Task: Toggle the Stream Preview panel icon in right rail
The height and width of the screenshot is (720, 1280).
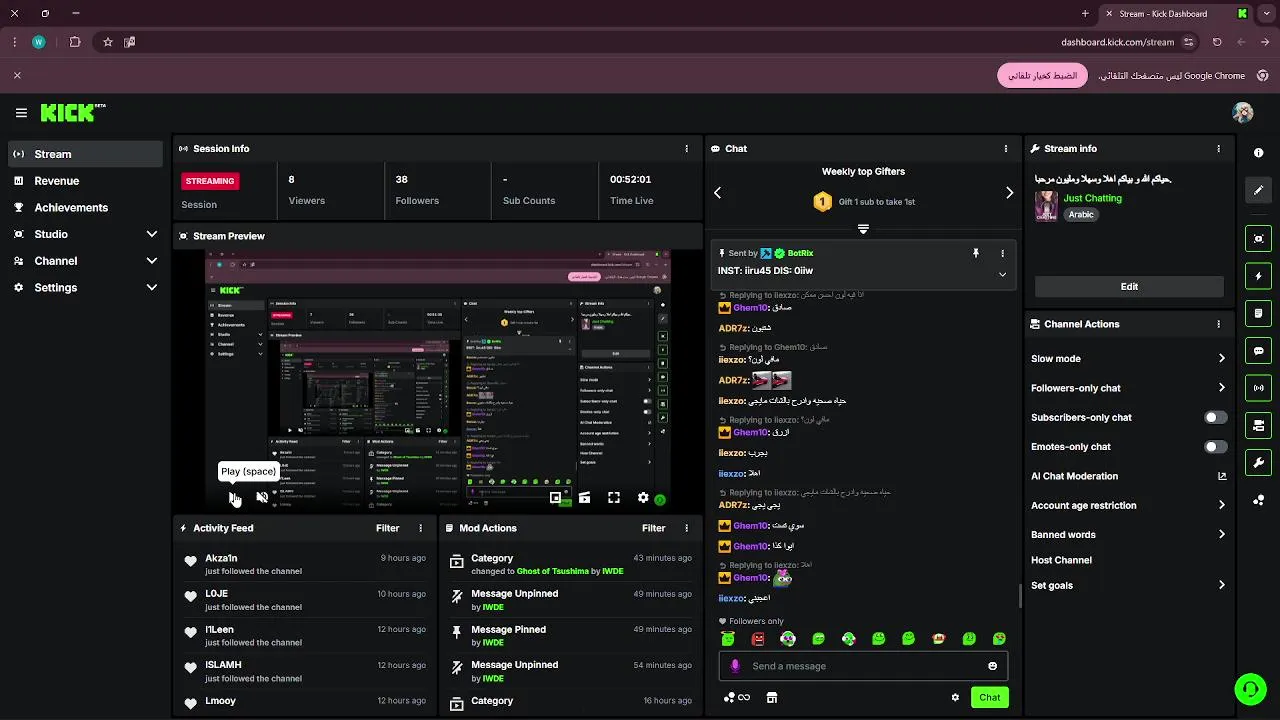Action: 1258,238
